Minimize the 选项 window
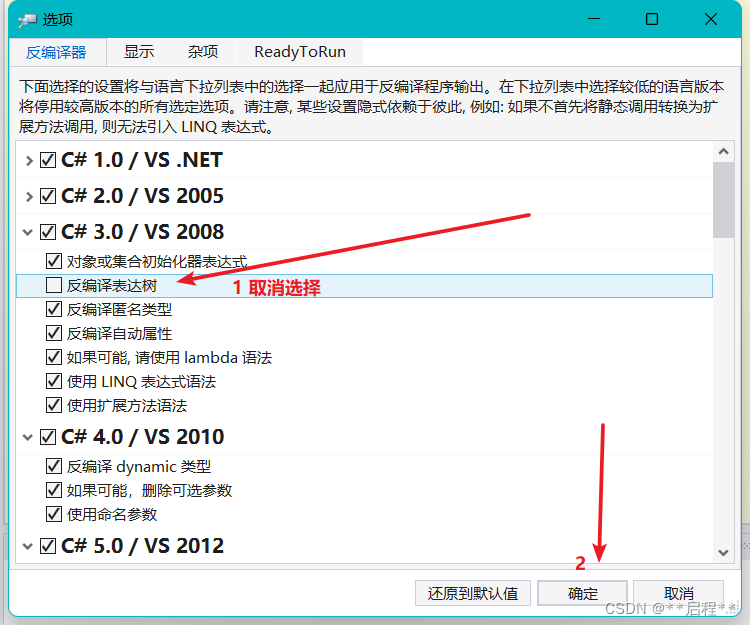This screenshot has width=750, height=625. click(x=594, y=19)
